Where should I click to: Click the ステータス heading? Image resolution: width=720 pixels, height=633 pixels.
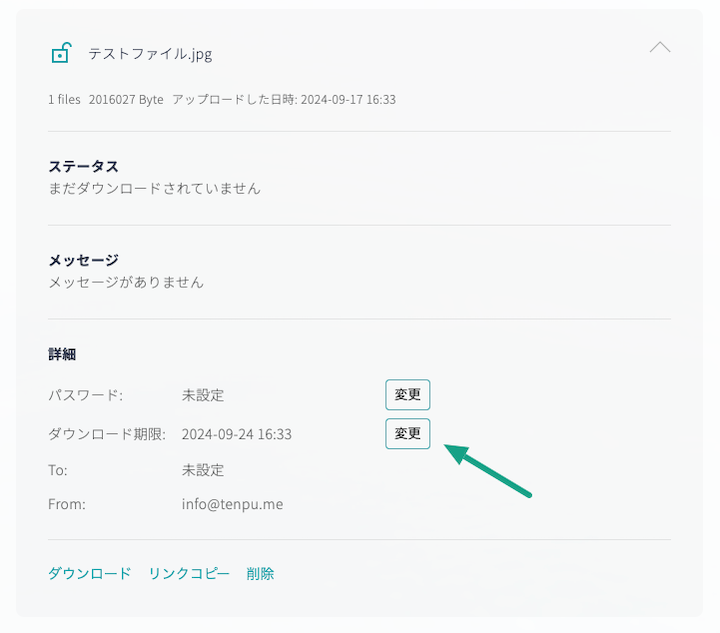(84, 166)
